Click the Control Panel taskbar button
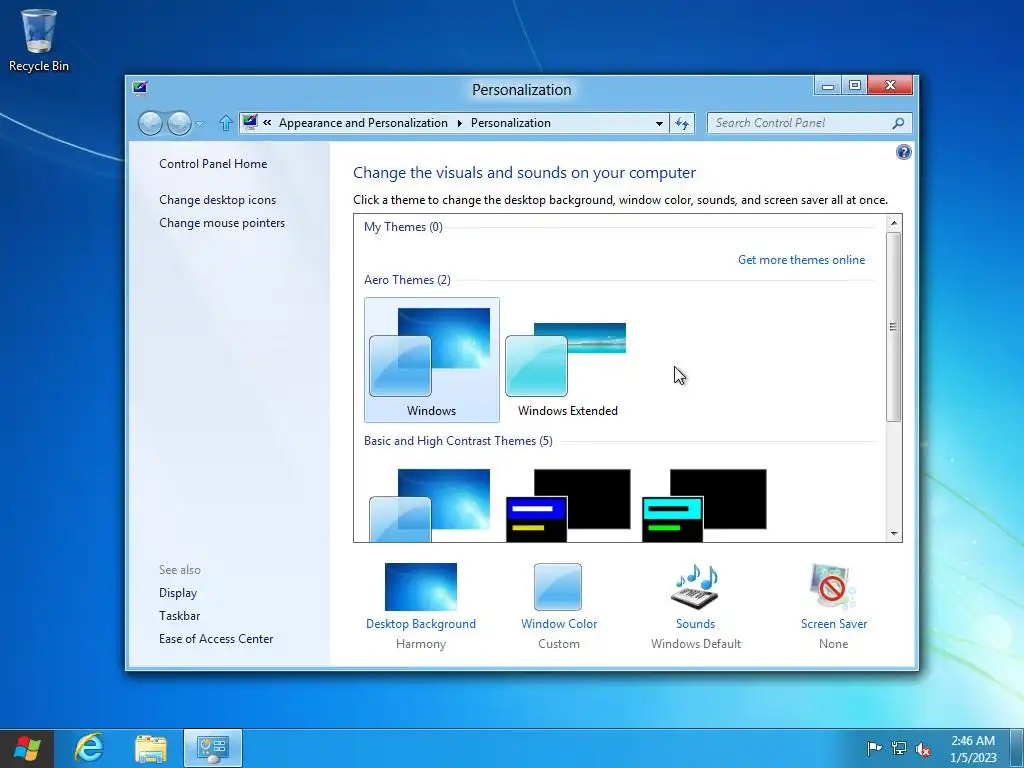The width and height of the screenshot is (1024, 768). pos(213,748)
